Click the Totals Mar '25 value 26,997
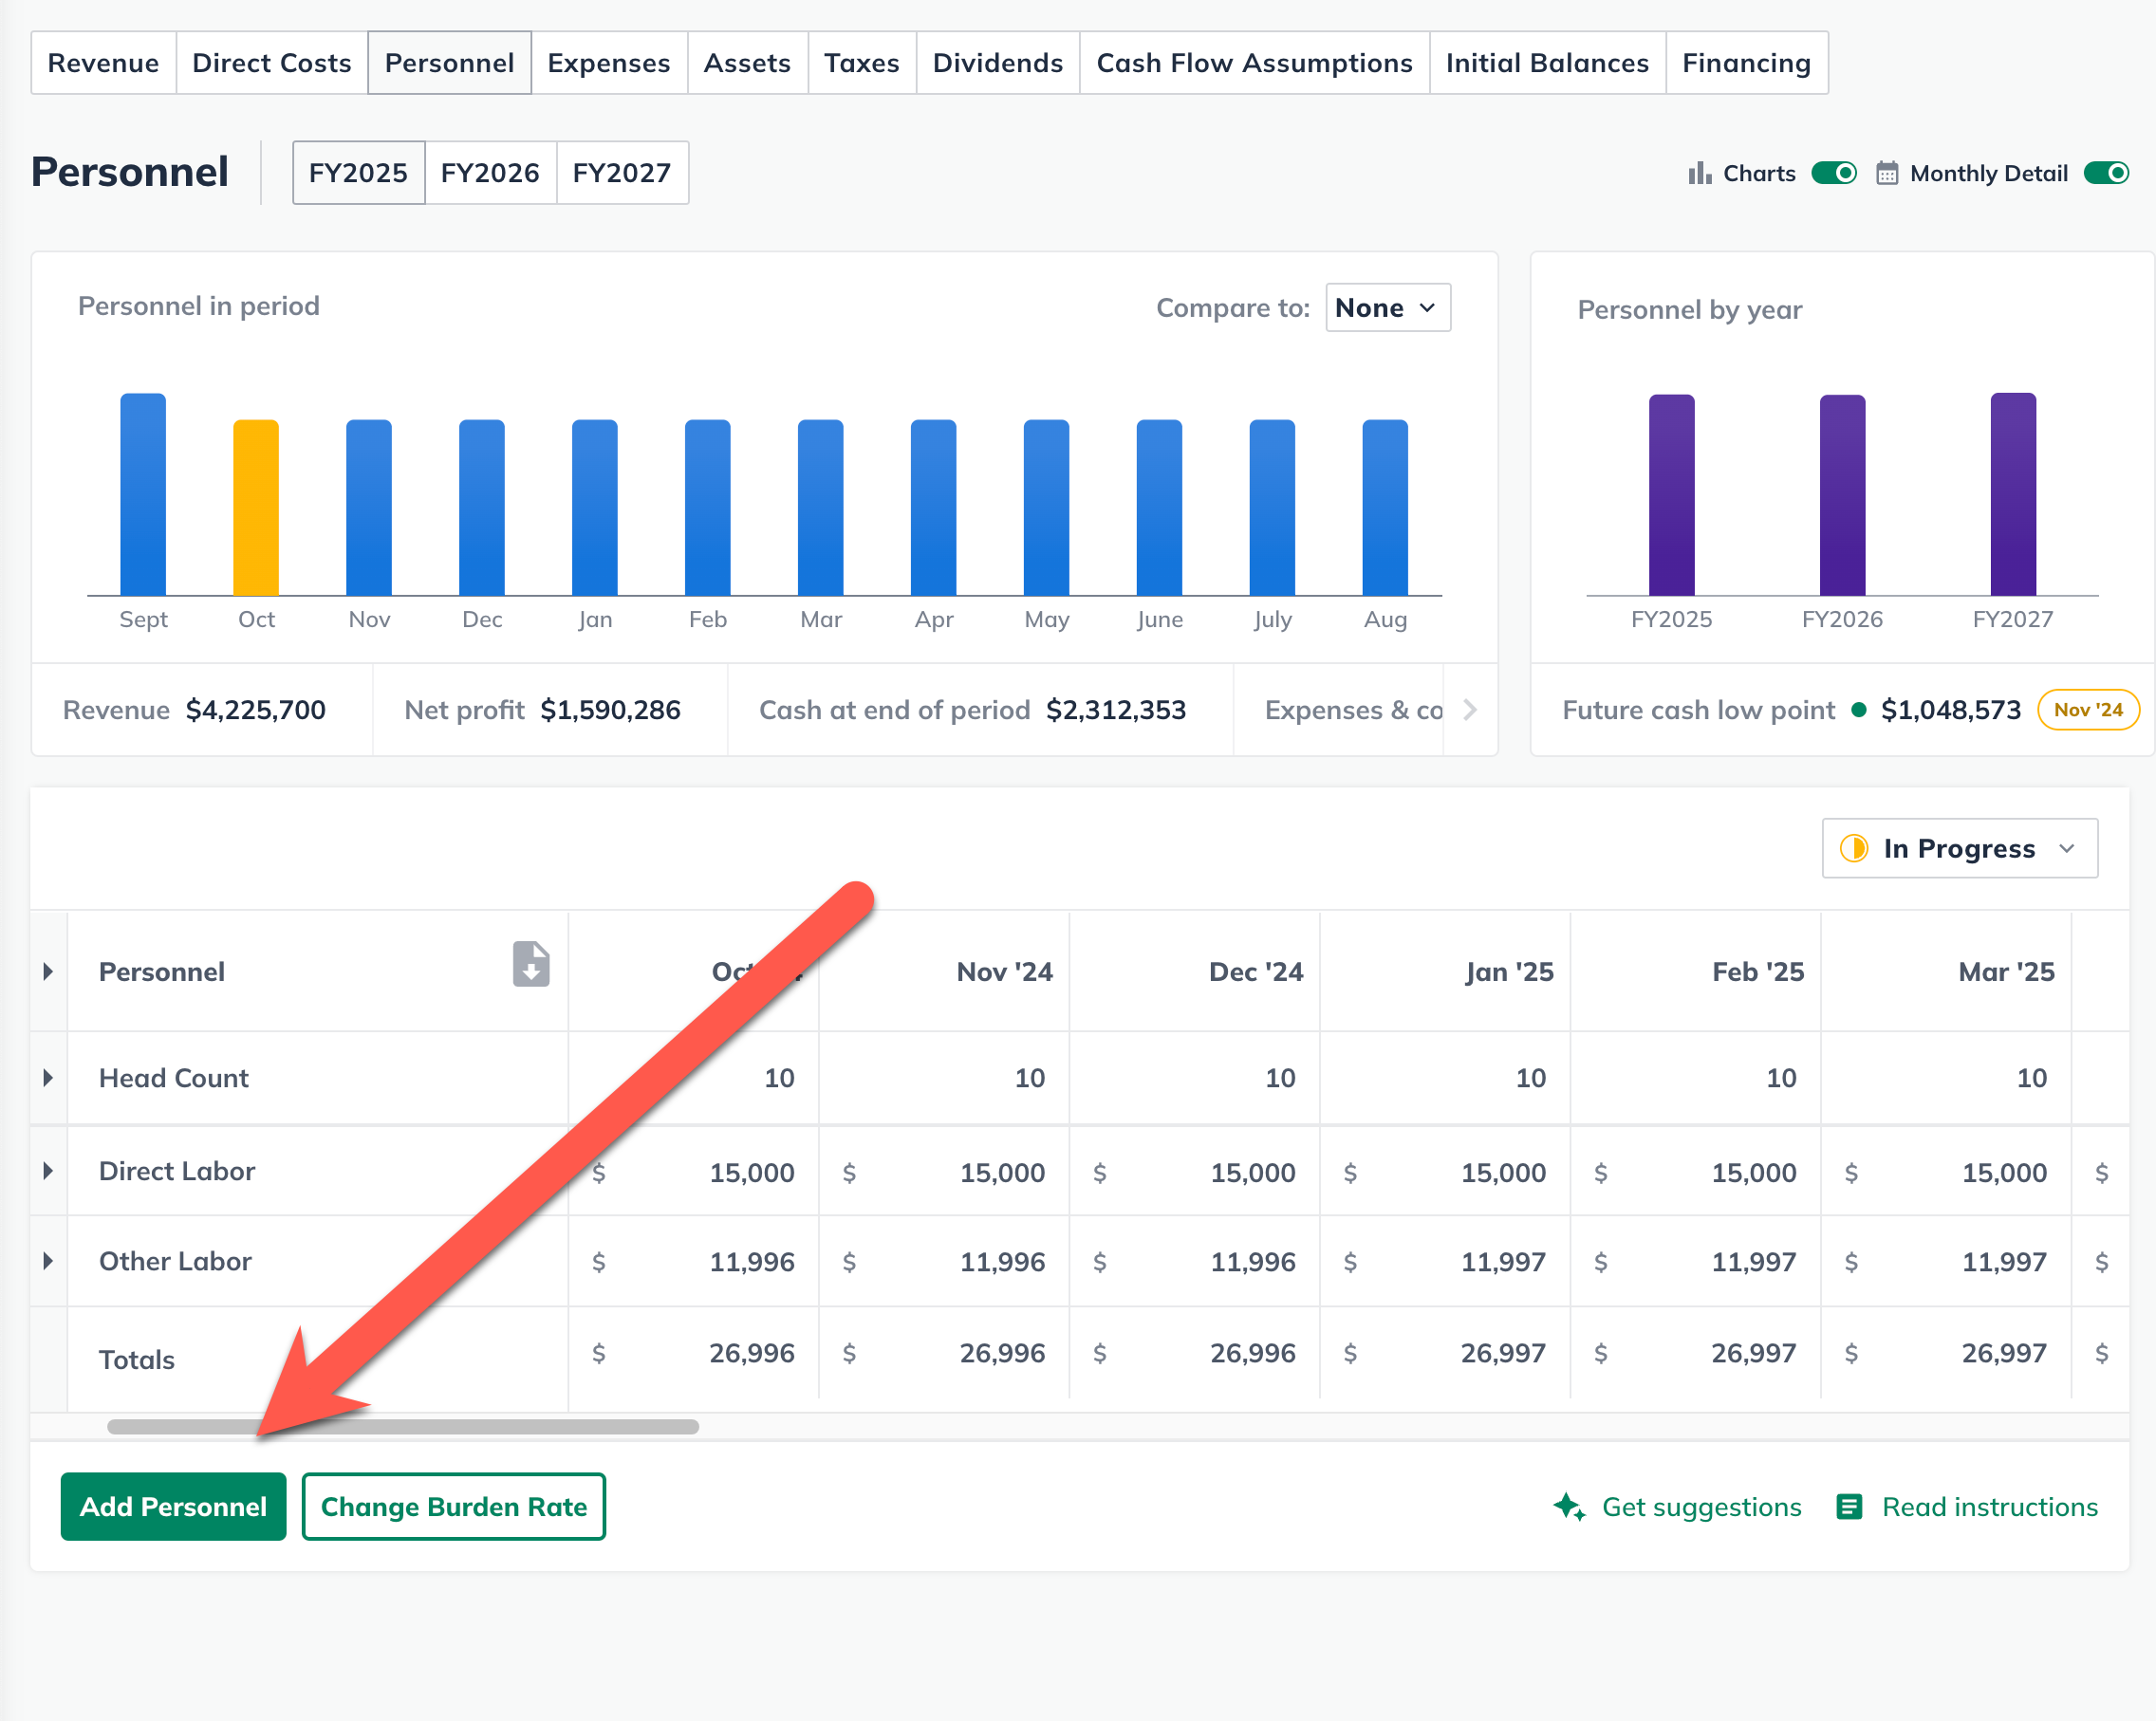The width and height of the screenshot is (2156, 1721). pyautogui.click(x=2004, y=1353)
